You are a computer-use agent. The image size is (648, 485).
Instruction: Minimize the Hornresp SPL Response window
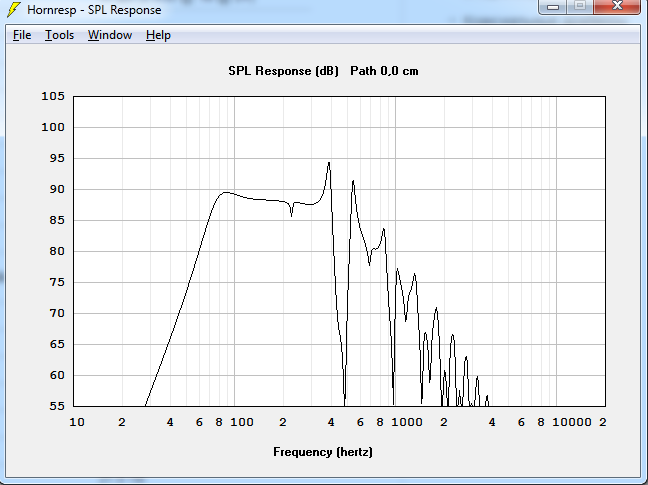[x=553, y=7]
